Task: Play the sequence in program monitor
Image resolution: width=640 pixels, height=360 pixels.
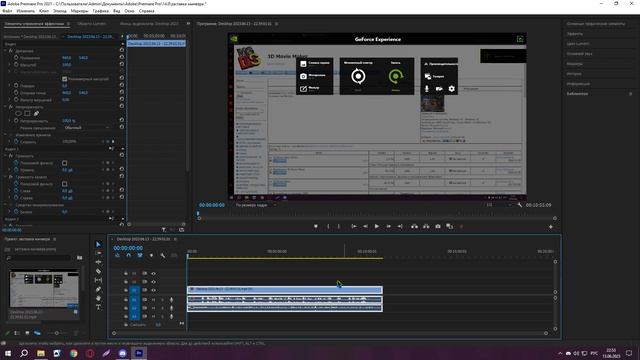Action: 377,226
